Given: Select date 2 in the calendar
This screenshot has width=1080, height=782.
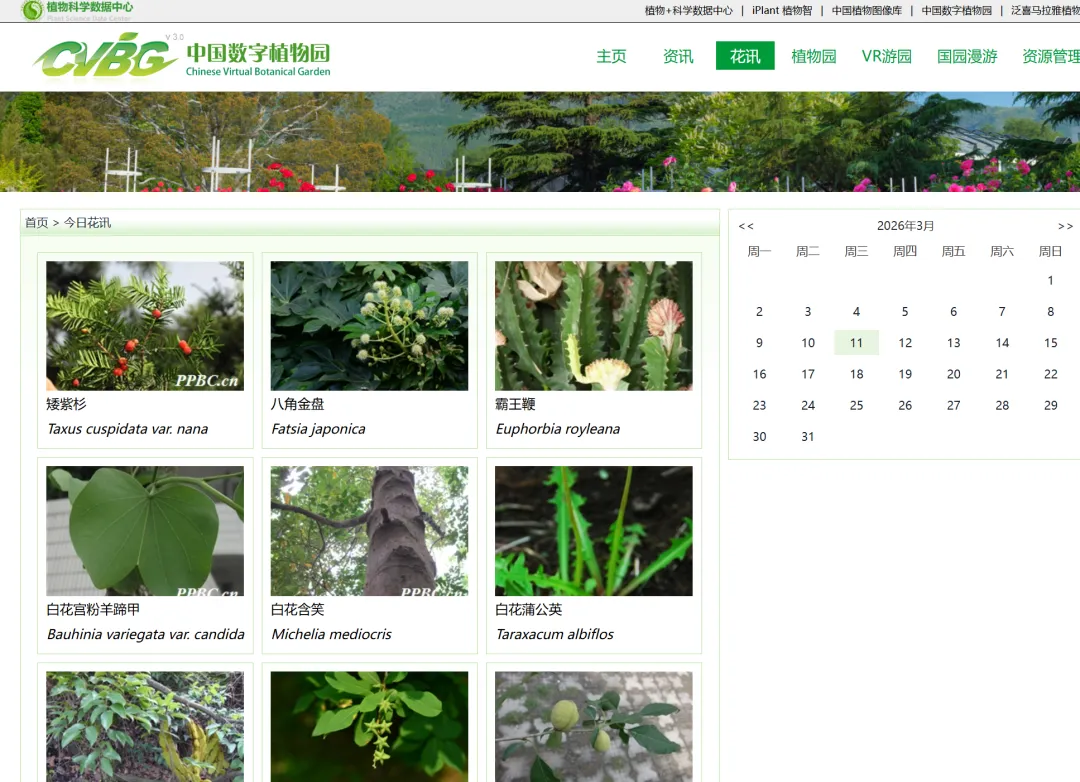Looking at the screenshot, I should [759, 311].
